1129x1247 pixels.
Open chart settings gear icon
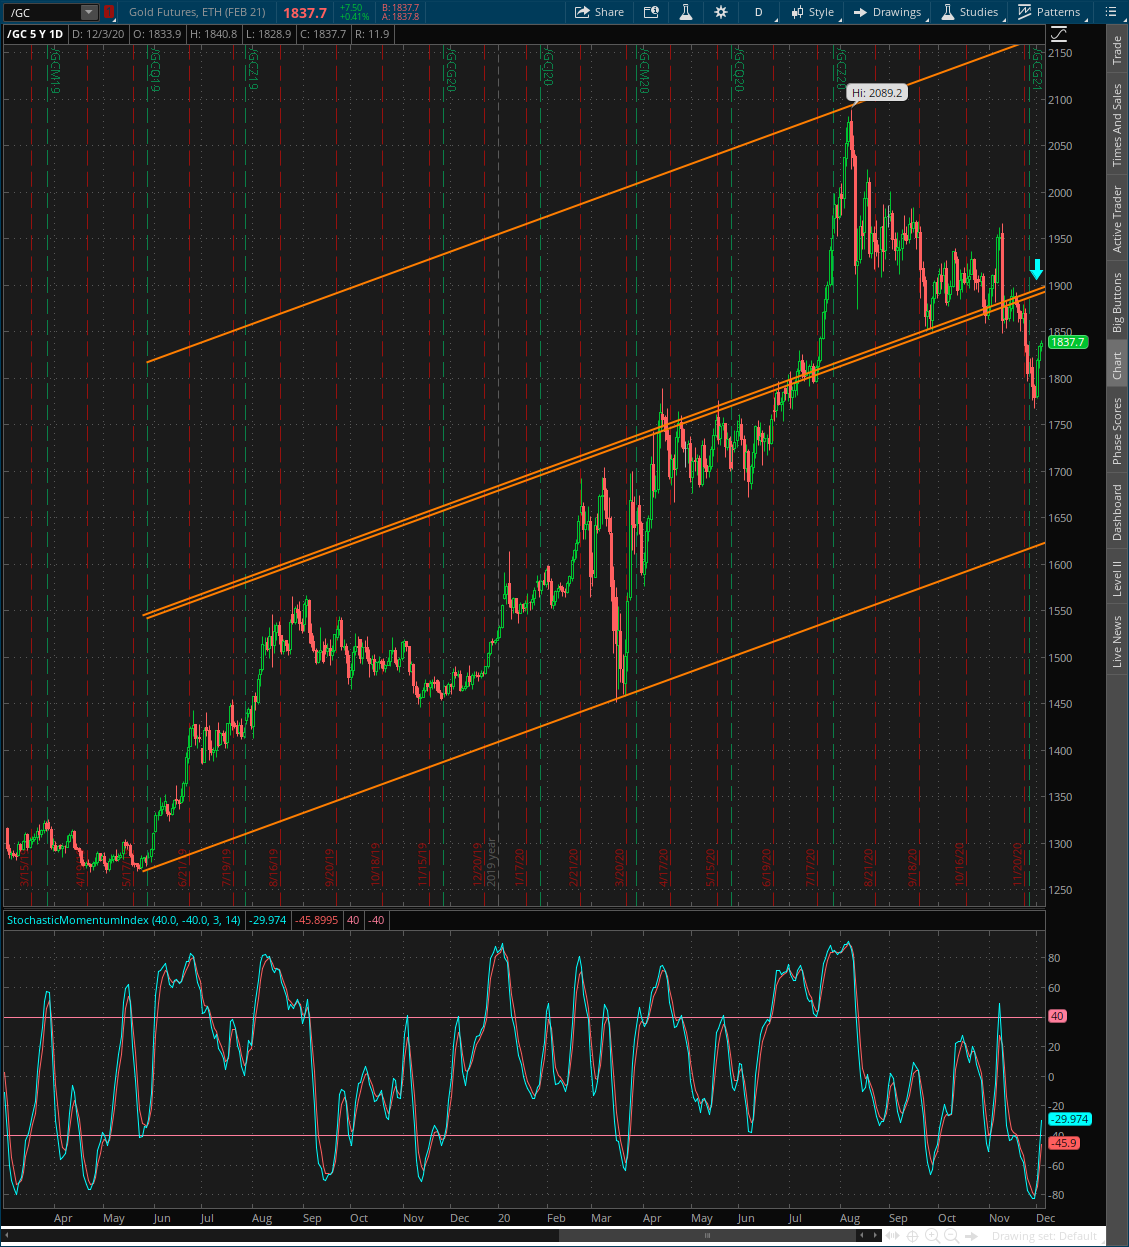[721, 12]
